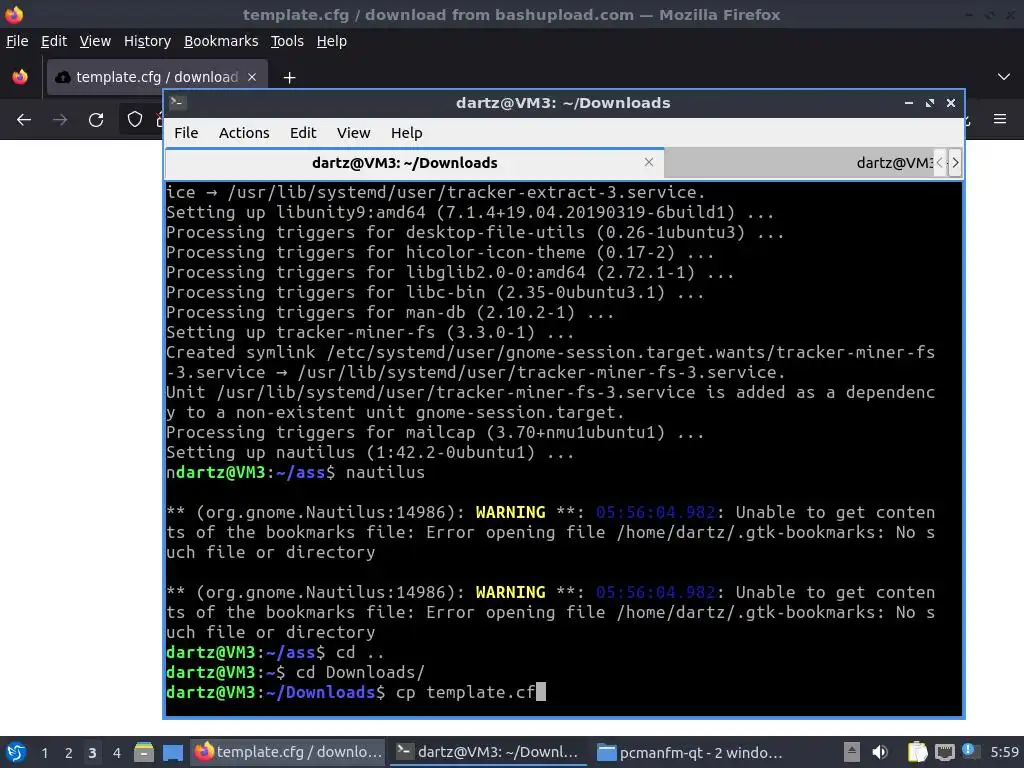This screenshot has width=1024, height=768.
Task: Open removable media eject tray icon
Action: tap(852, 752)
